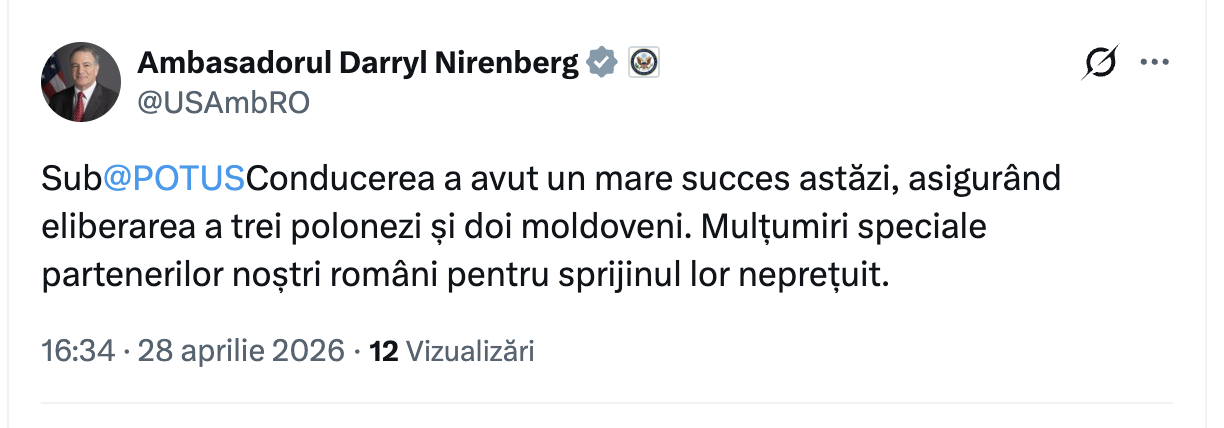The image size is (1224, 428).
Task: Click the word "Sub" starting the post
Action: (x=72, y=180)
